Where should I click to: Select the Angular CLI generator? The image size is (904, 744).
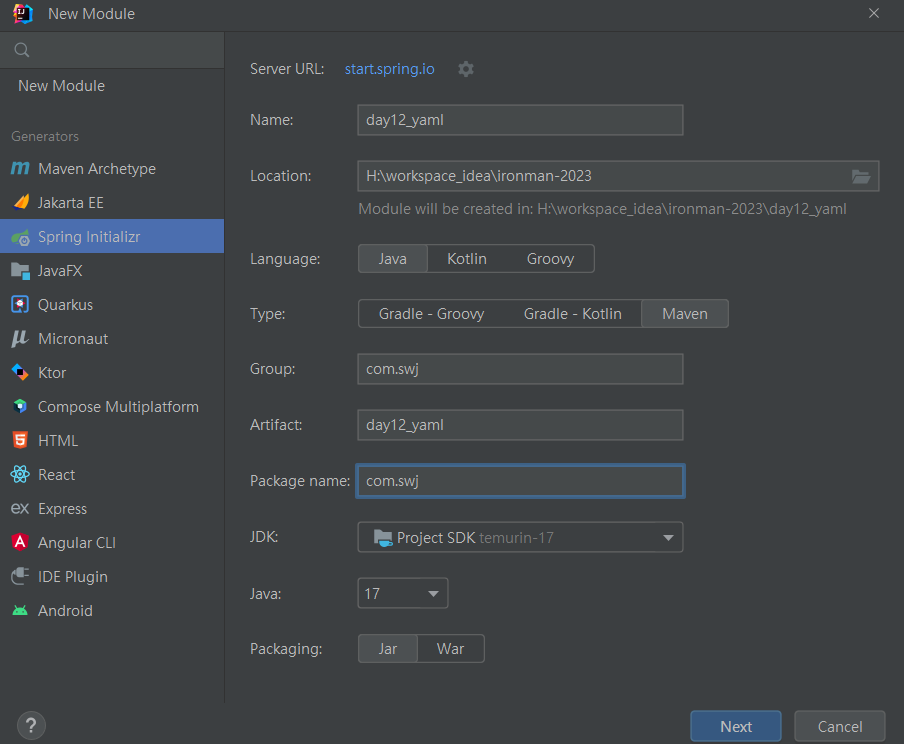[x=77, y=543]
